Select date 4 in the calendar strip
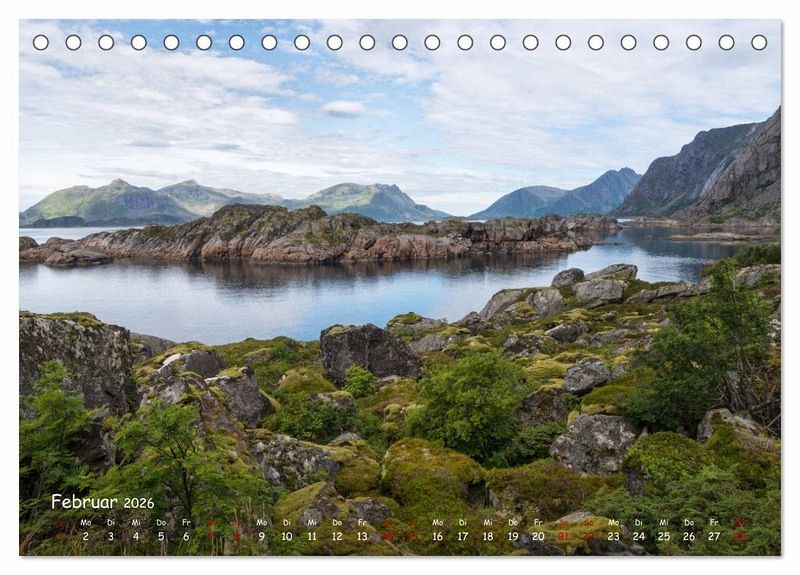 136,536
